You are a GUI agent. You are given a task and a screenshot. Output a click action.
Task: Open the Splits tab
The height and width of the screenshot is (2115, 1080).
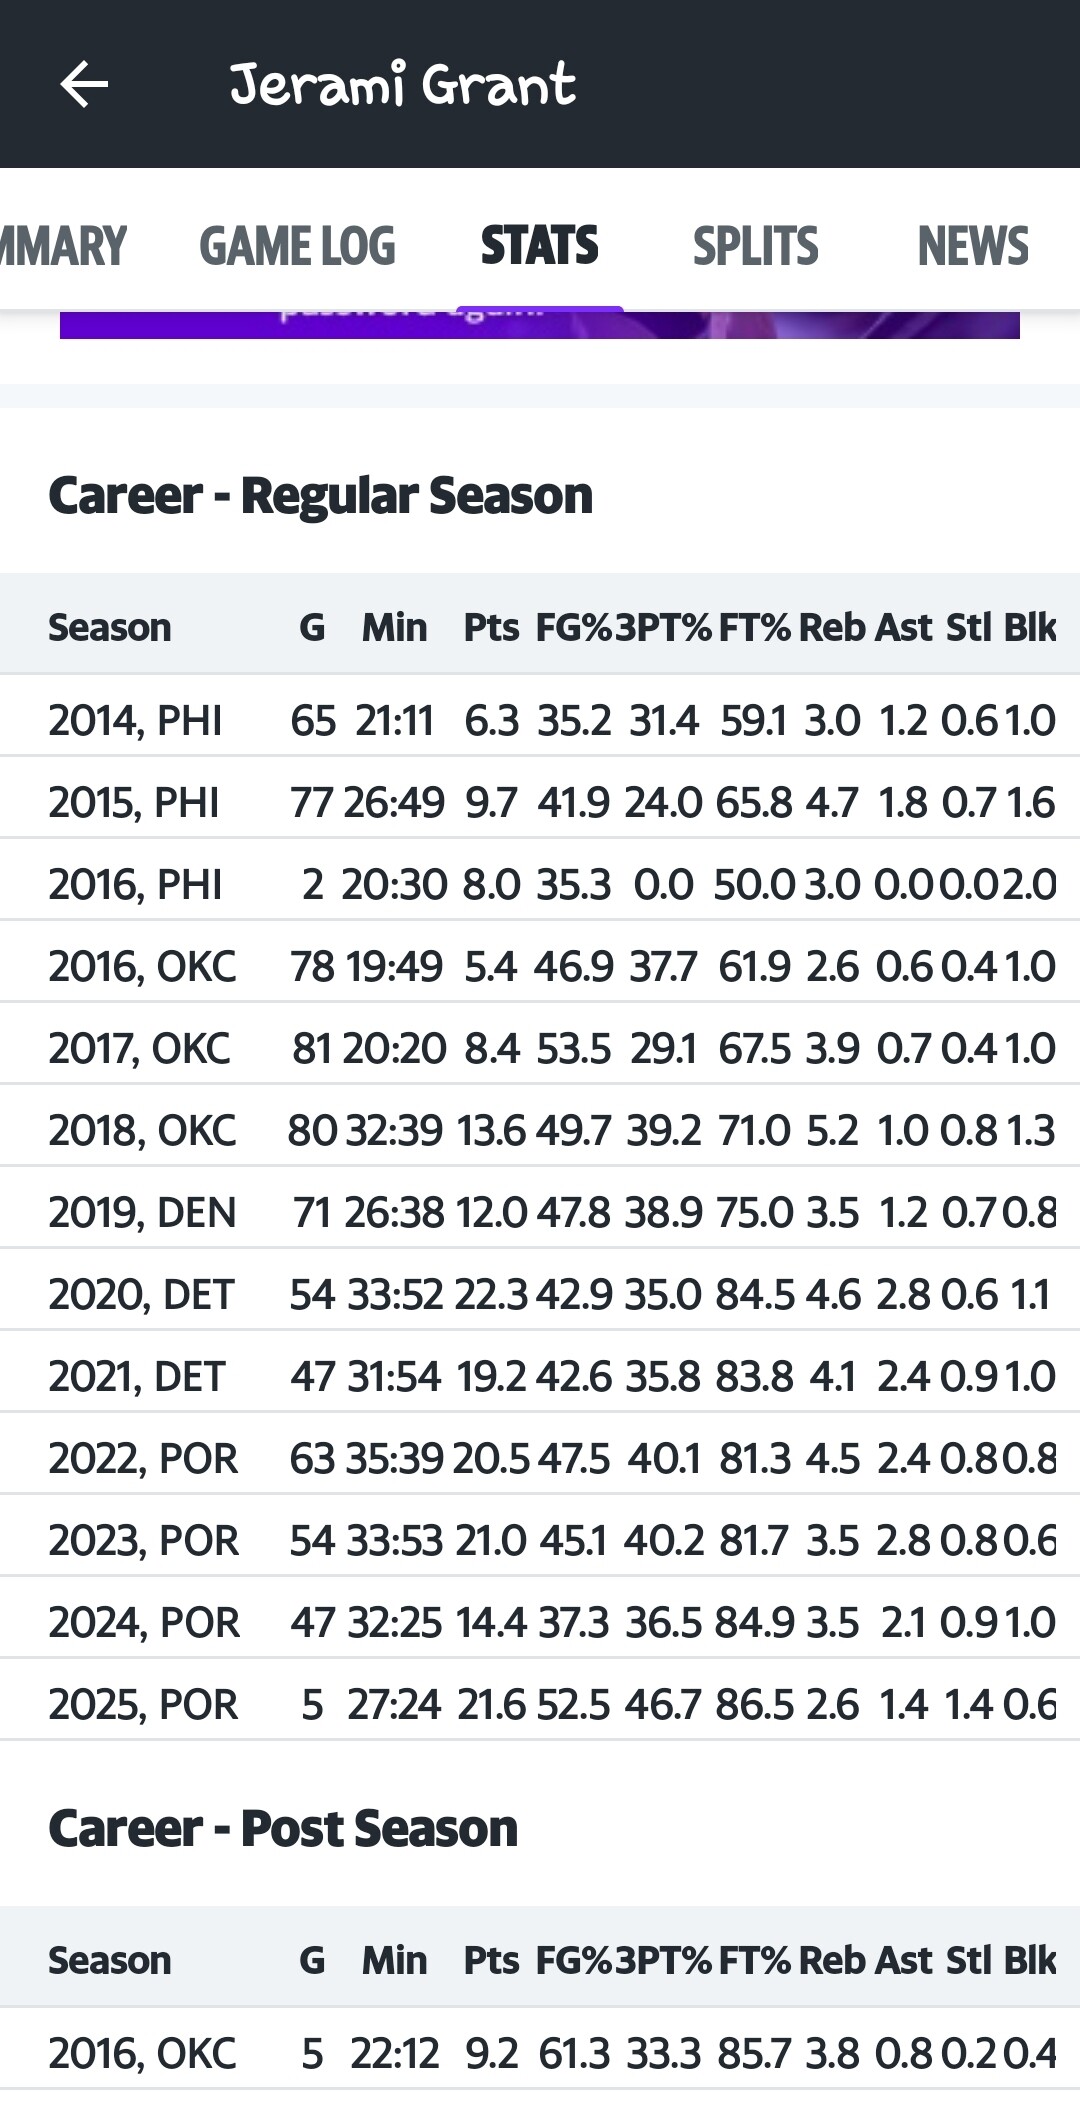755,246
